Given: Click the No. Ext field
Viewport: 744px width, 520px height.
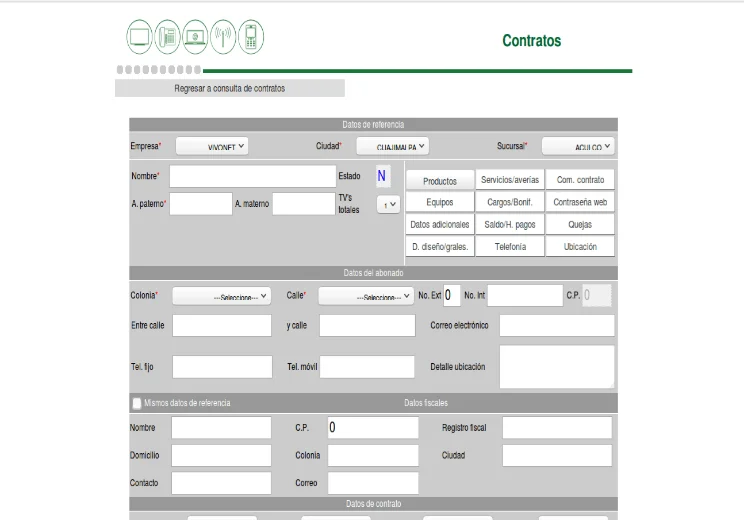Looking at the screenshot, I should tap(452, 296).
